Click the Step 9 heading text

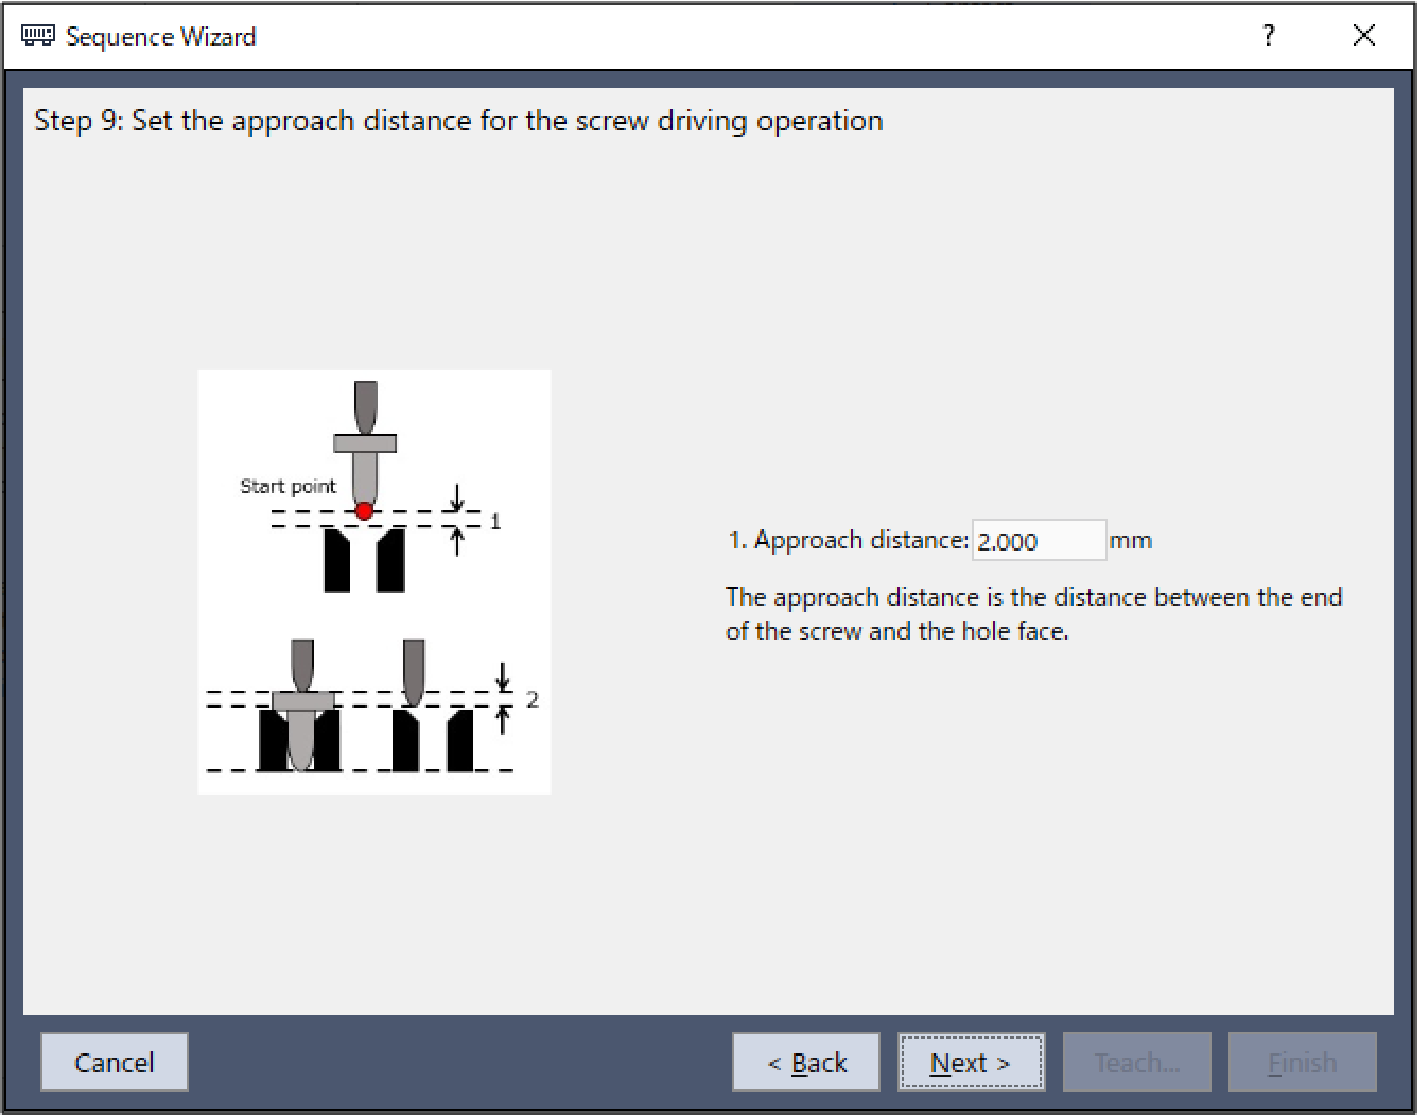(459, 121)
